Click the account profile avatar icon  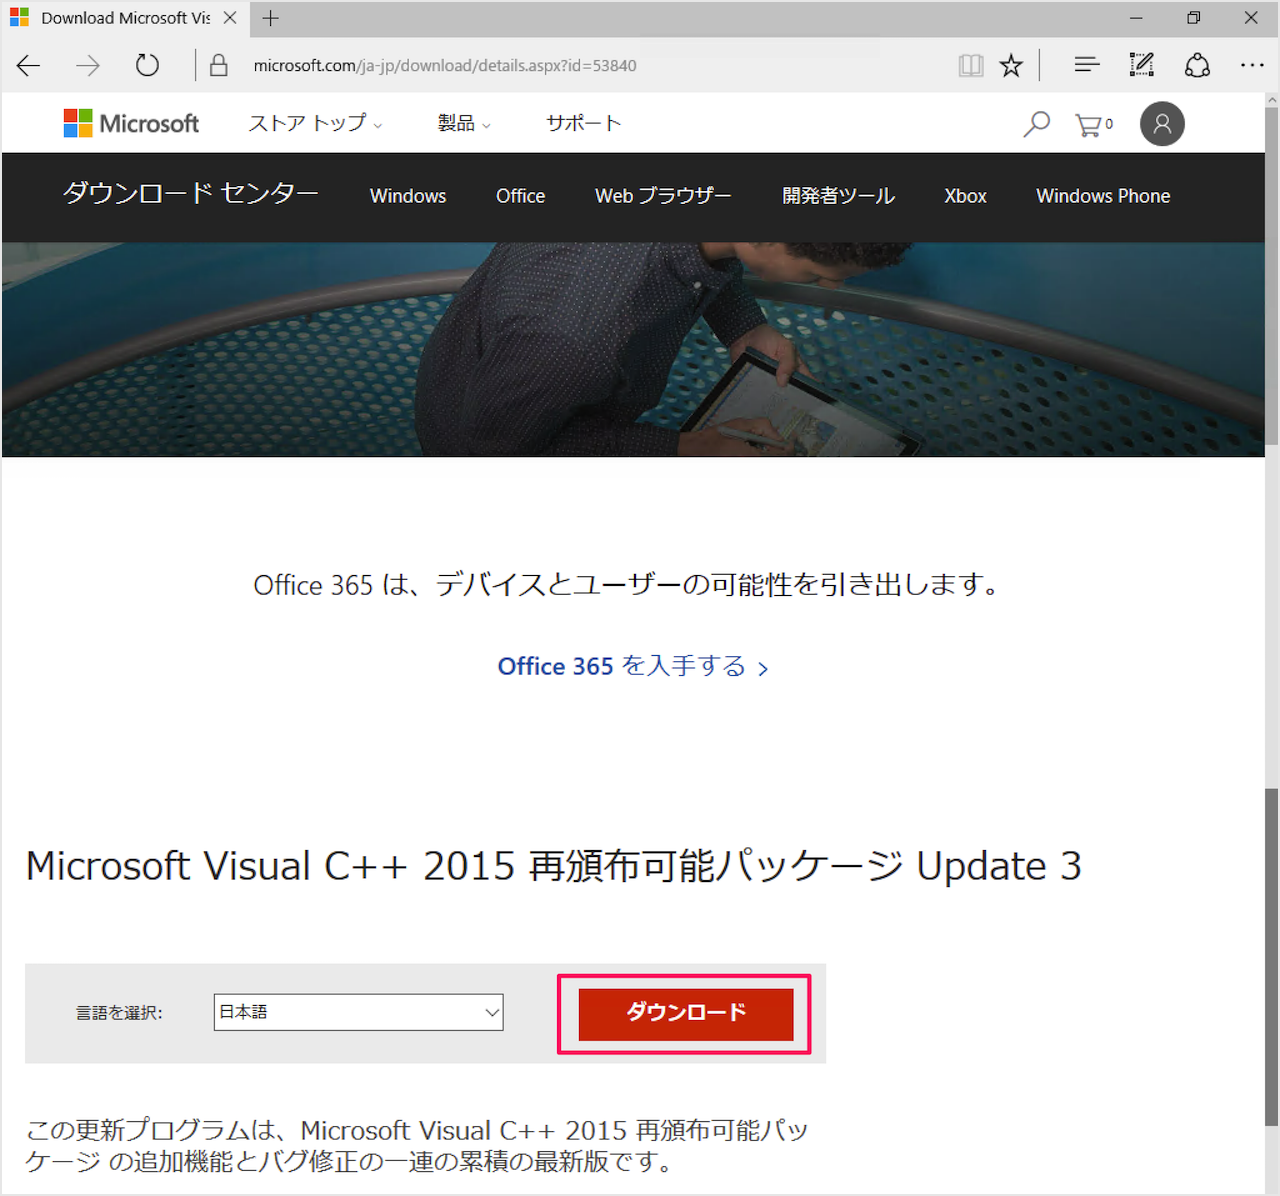tap(1162, 124)
